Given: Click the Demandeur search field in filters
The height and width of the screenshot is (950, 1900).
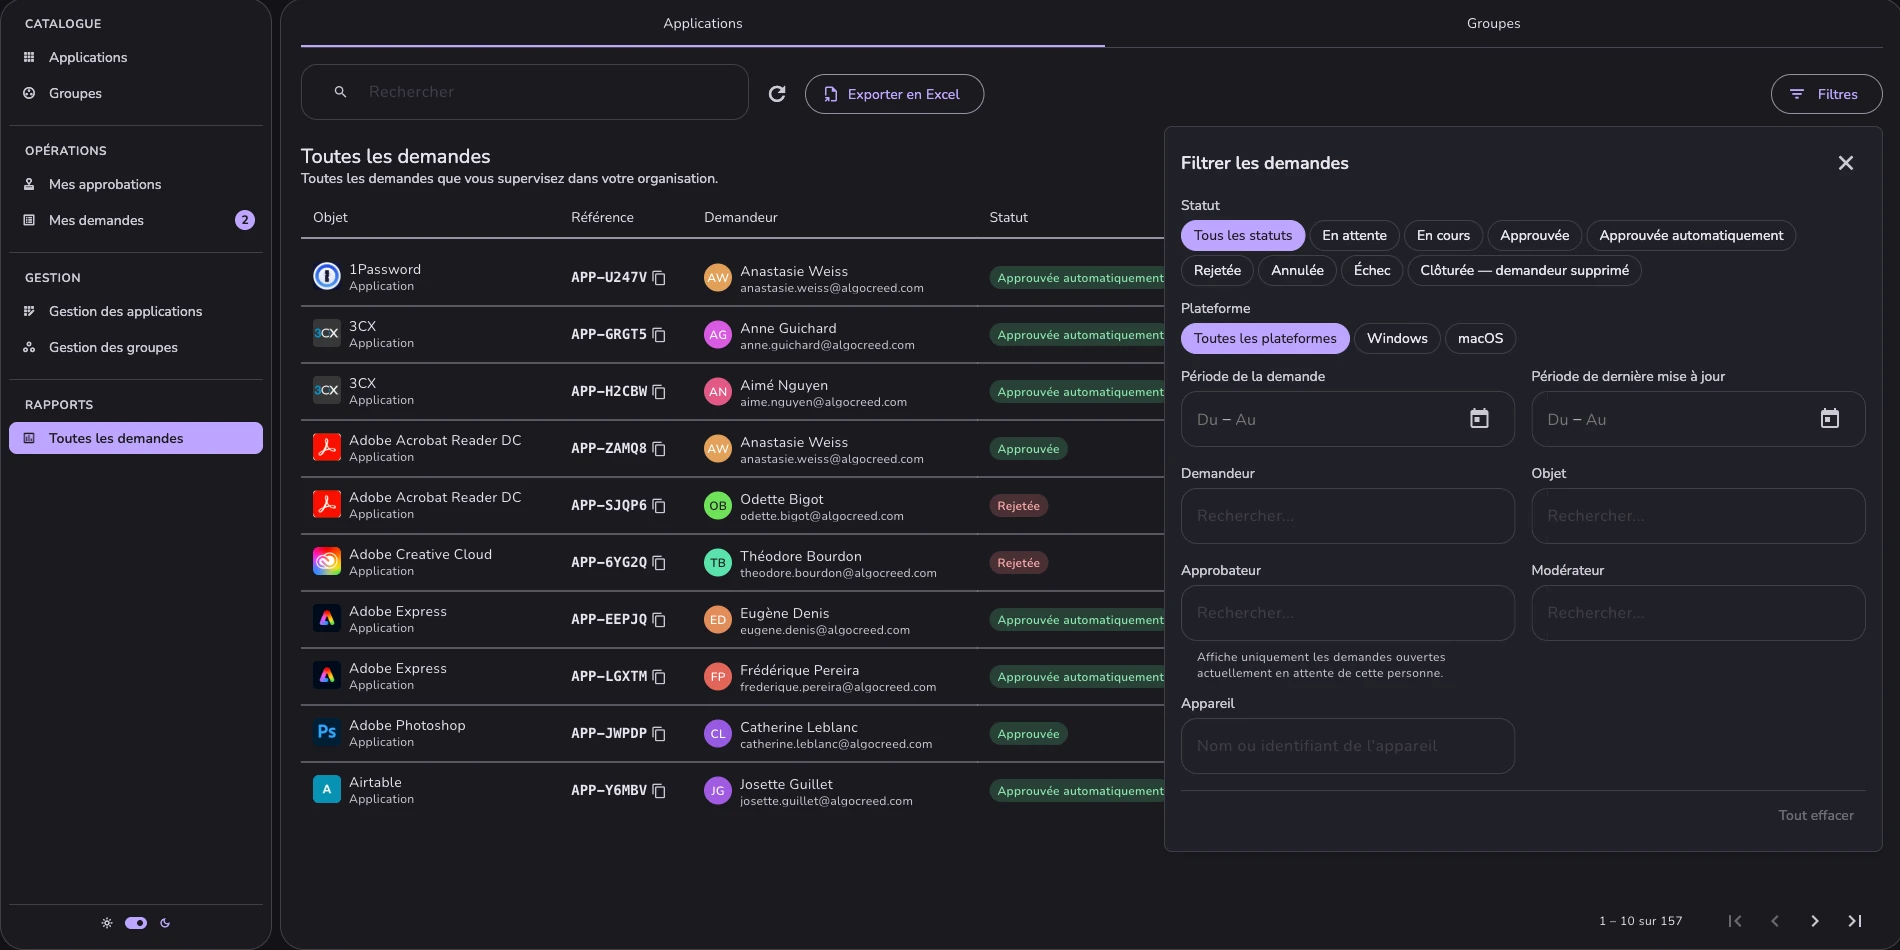Looking at the screenshot, I should click(1348, 516).
